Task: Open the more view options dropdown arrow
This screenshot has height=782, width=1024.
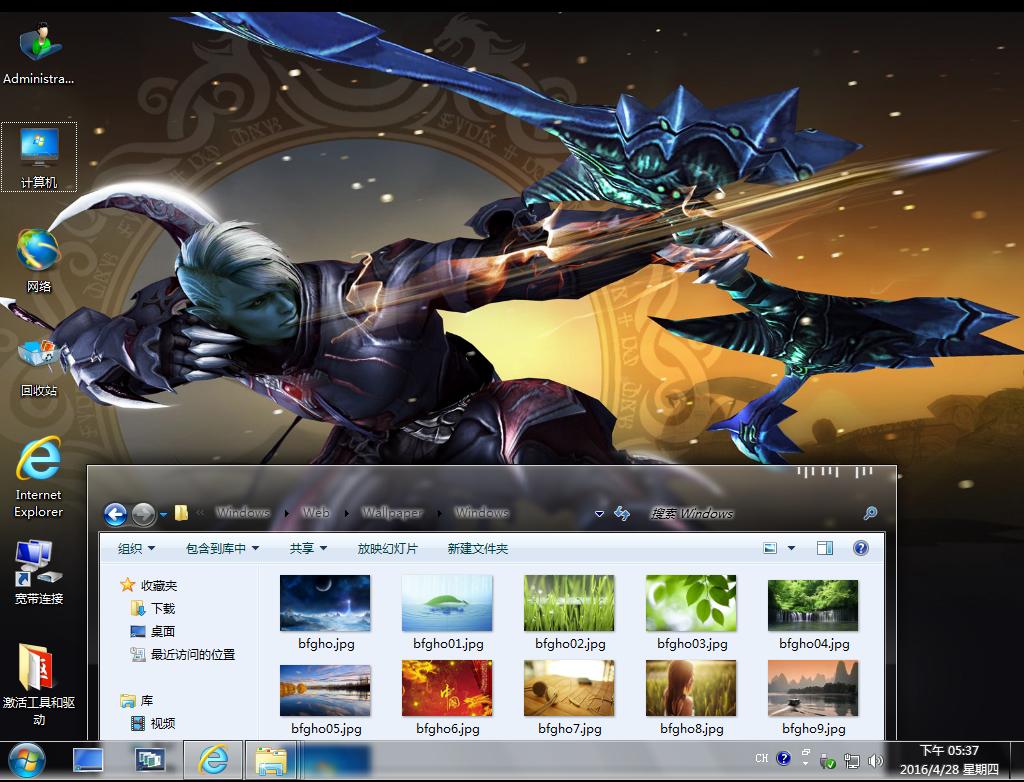Action: point(792,548)
